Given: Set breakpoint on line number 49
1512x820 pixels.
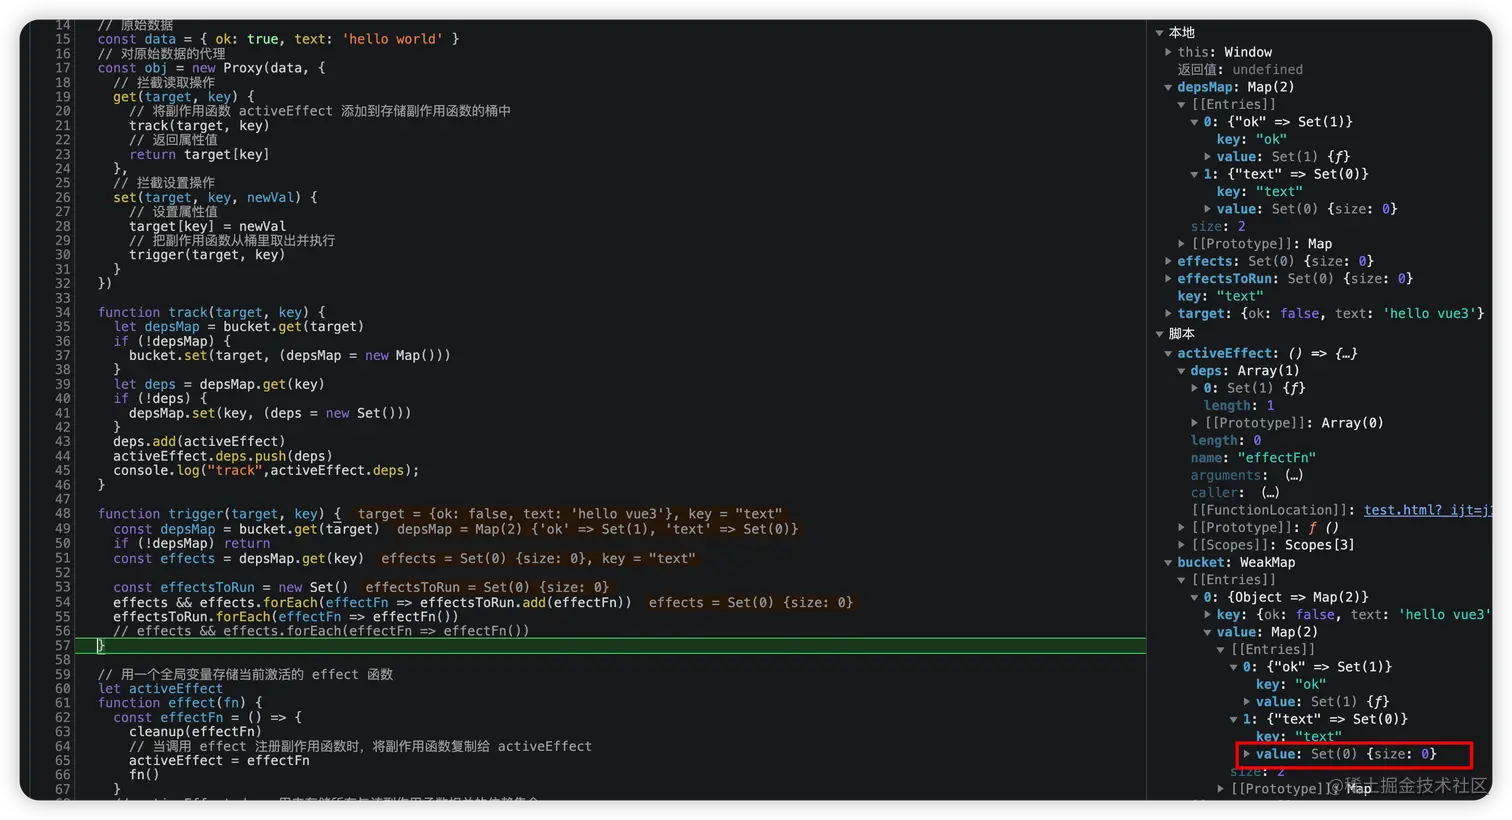Looking at the screenshot, I should pos(62,529).
